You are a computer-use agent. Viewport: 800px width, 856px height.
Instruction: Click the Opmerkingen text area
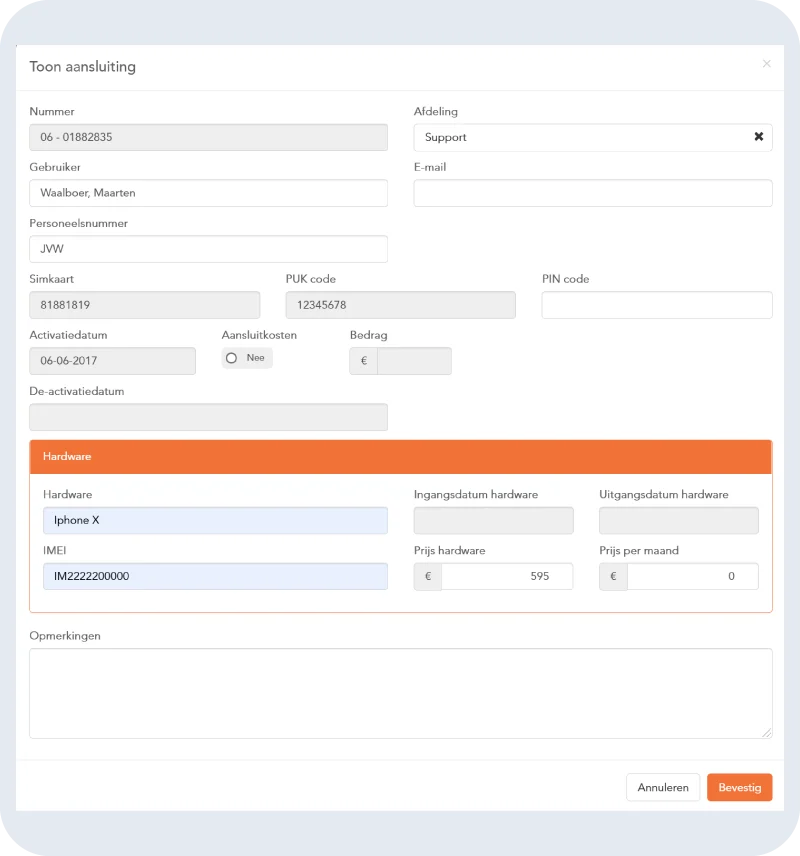click(x=401, y=693)
